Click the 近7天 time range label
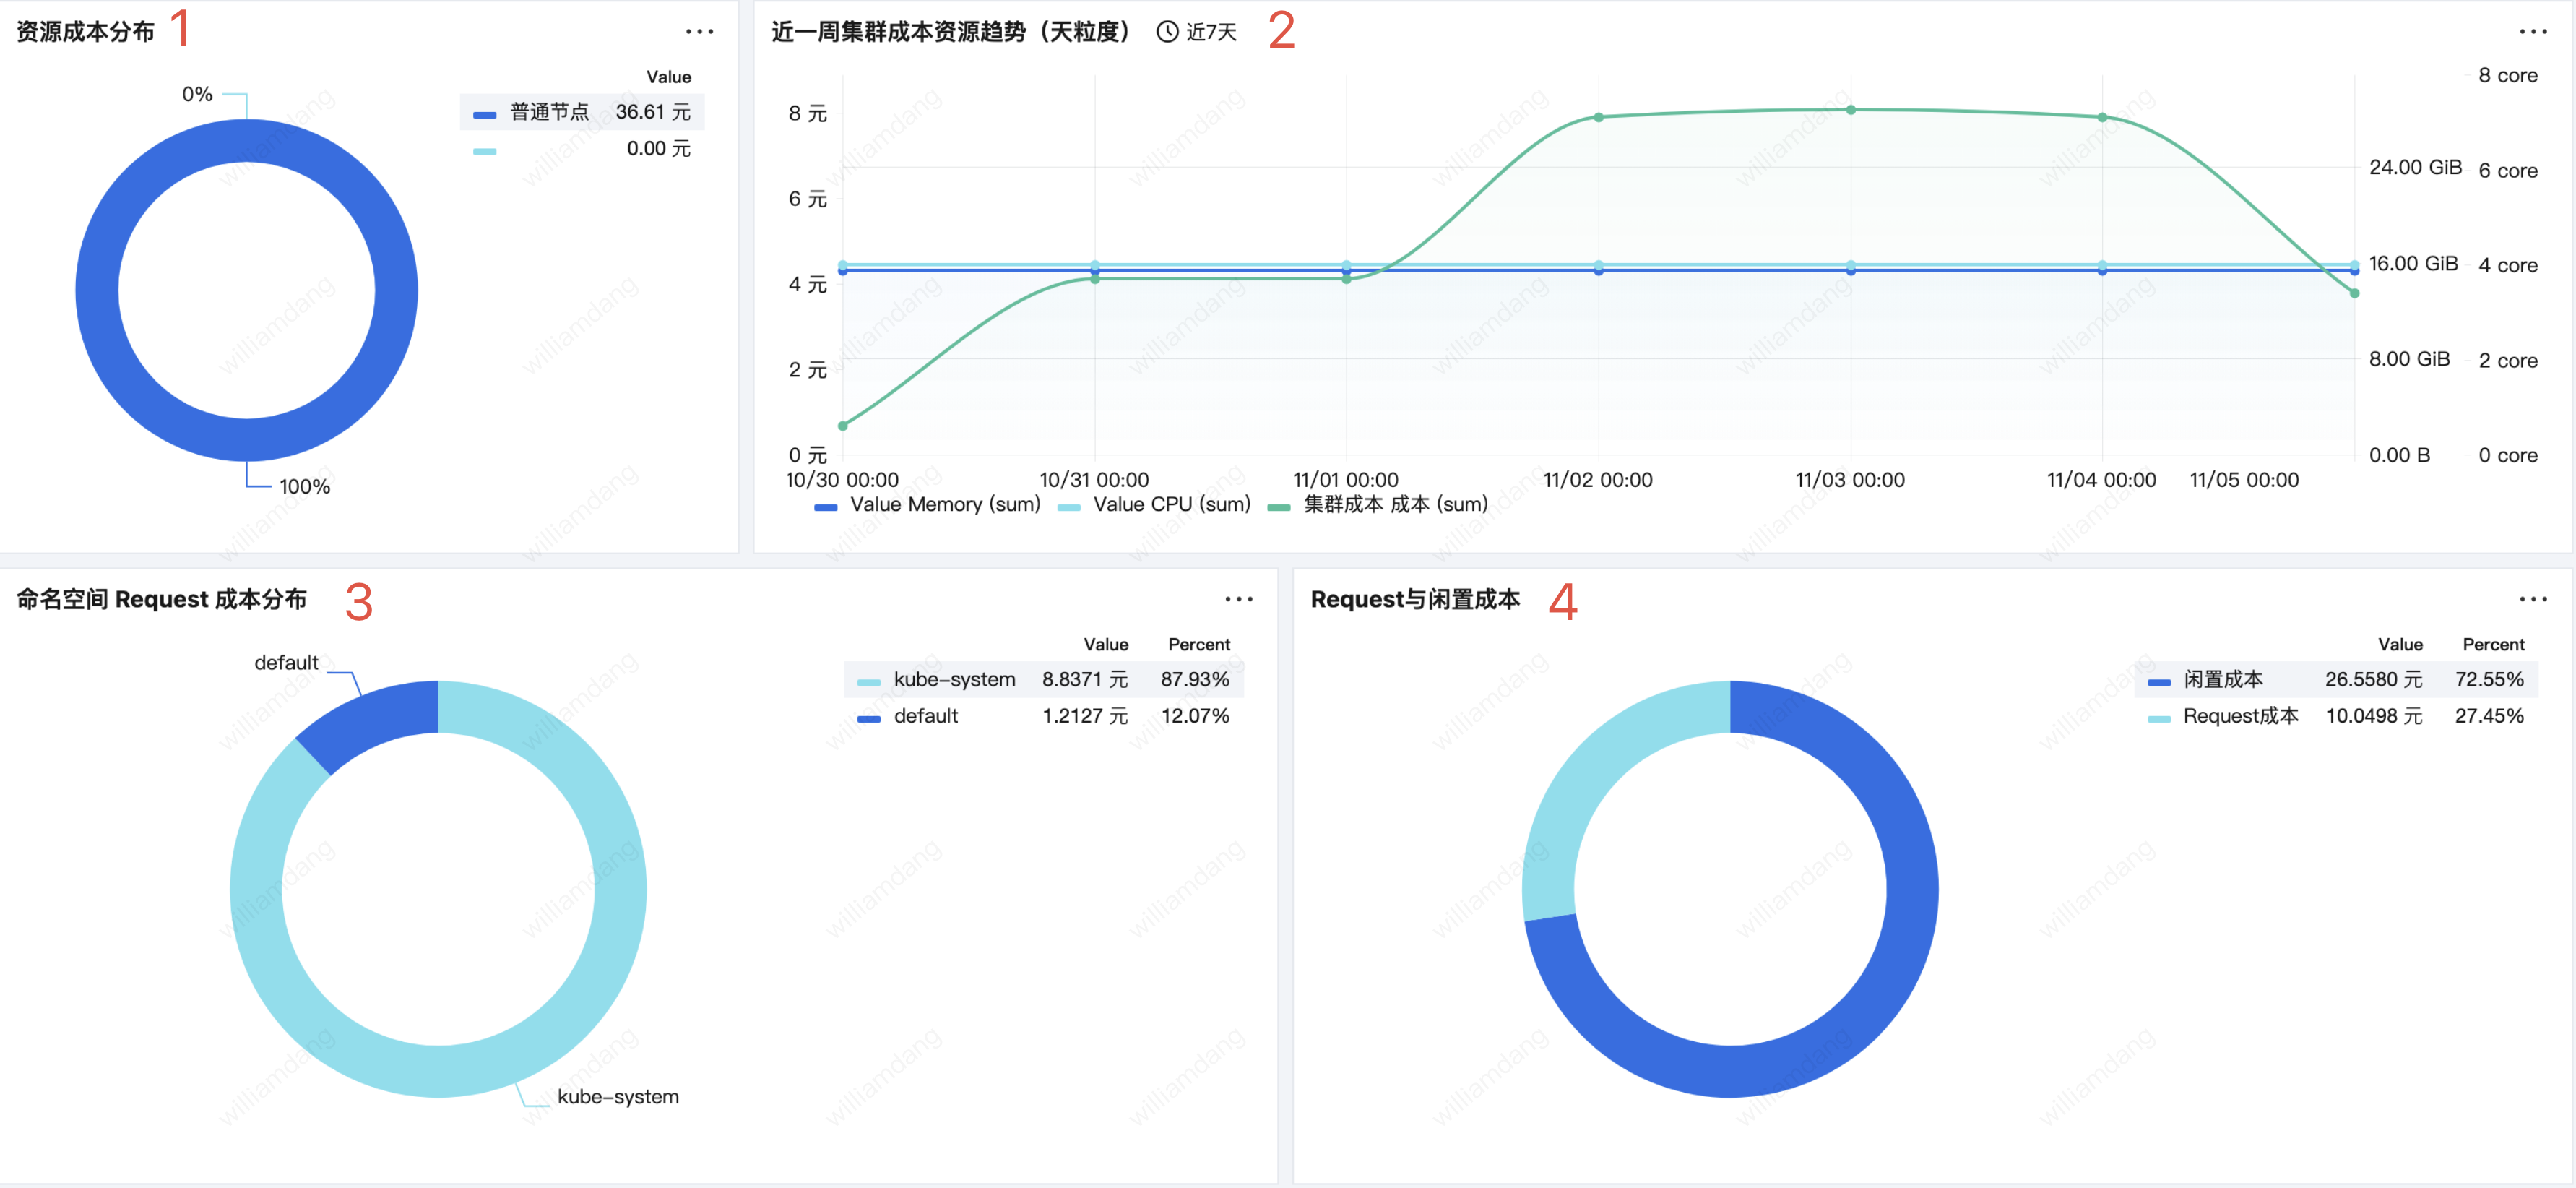The image size is (2576, 1188). (x=1211, y=32)
